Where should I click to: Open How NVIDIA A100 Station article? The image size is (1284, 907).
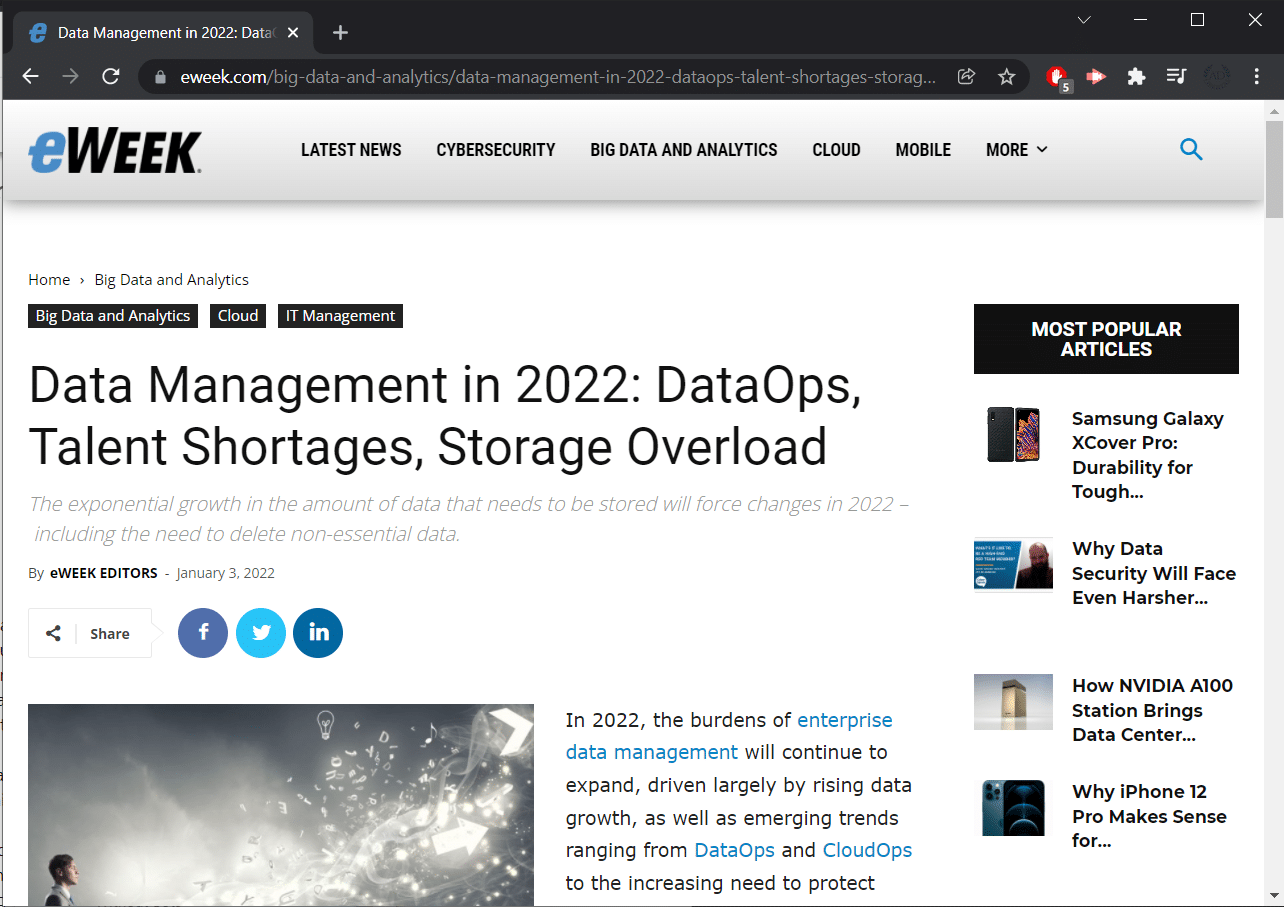pos(1152,710)
